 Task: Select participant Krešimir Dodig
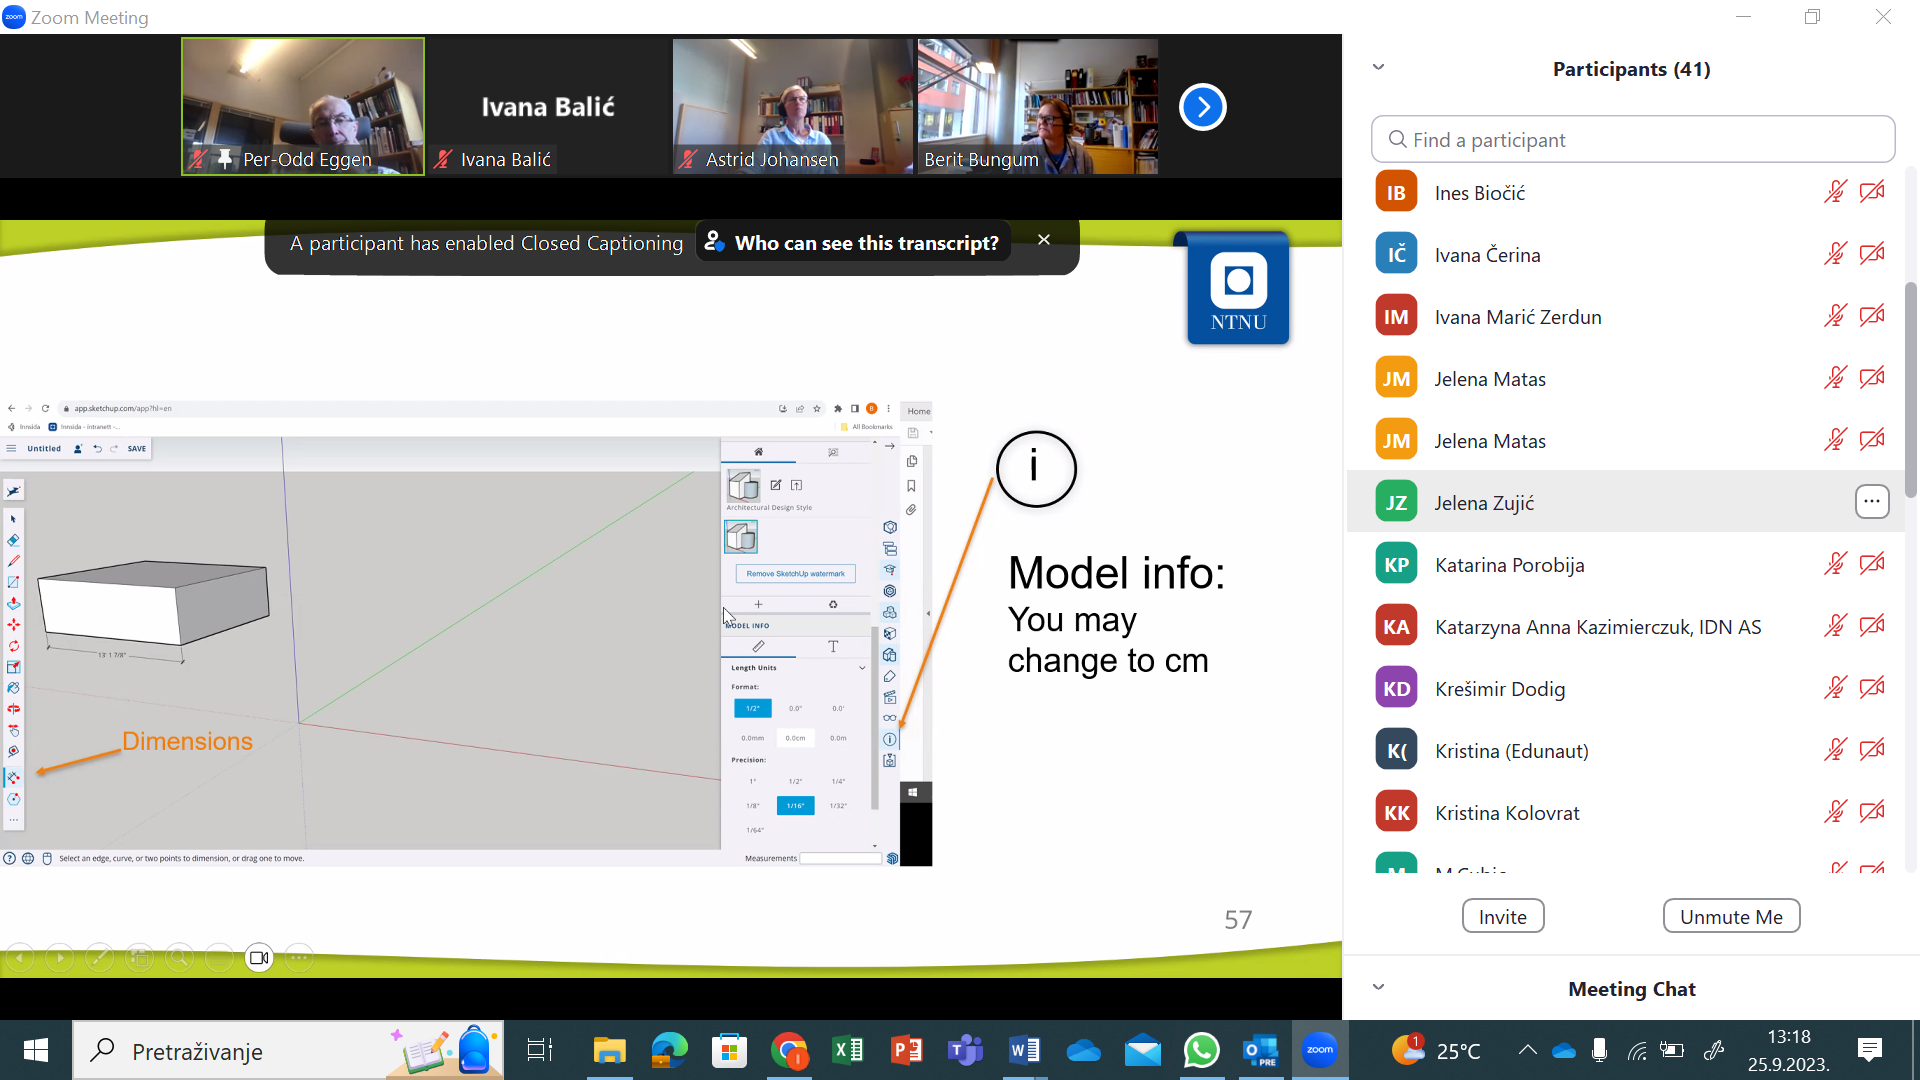click(1625, 688)
